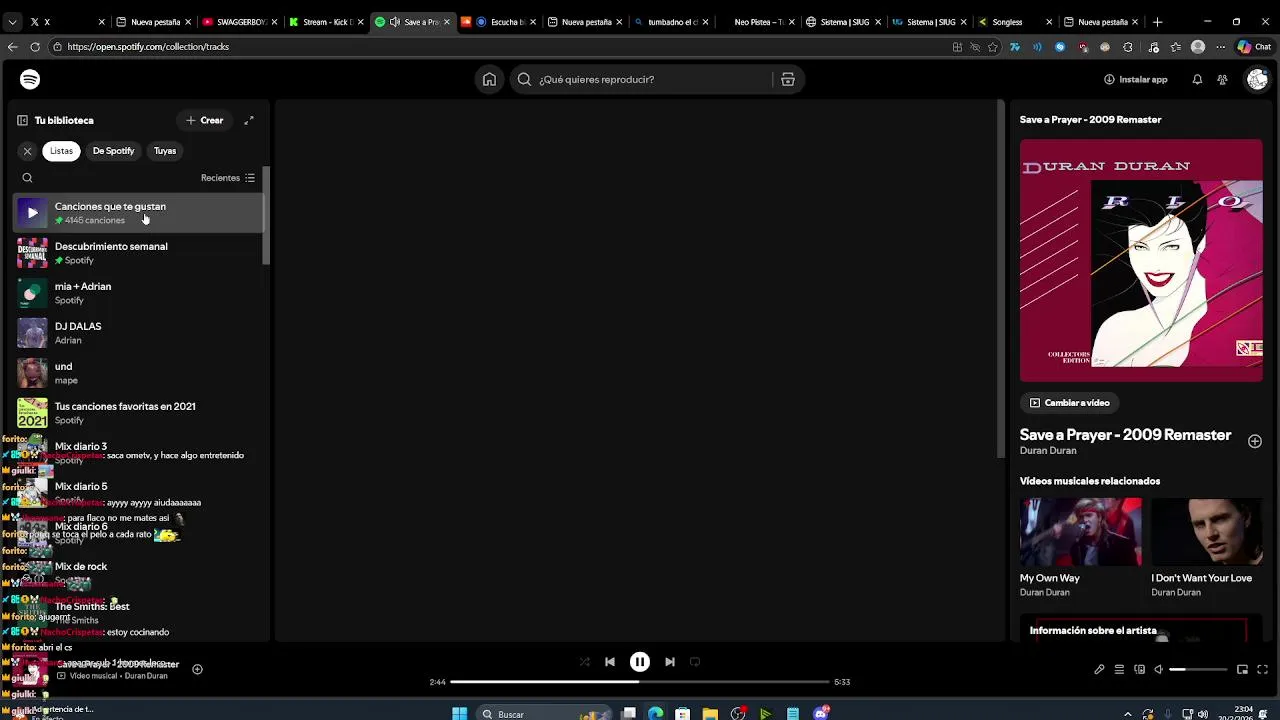Open Browse icon next to search bar
The height and width of the screenshot is (720, 1280).
(788, 80)
